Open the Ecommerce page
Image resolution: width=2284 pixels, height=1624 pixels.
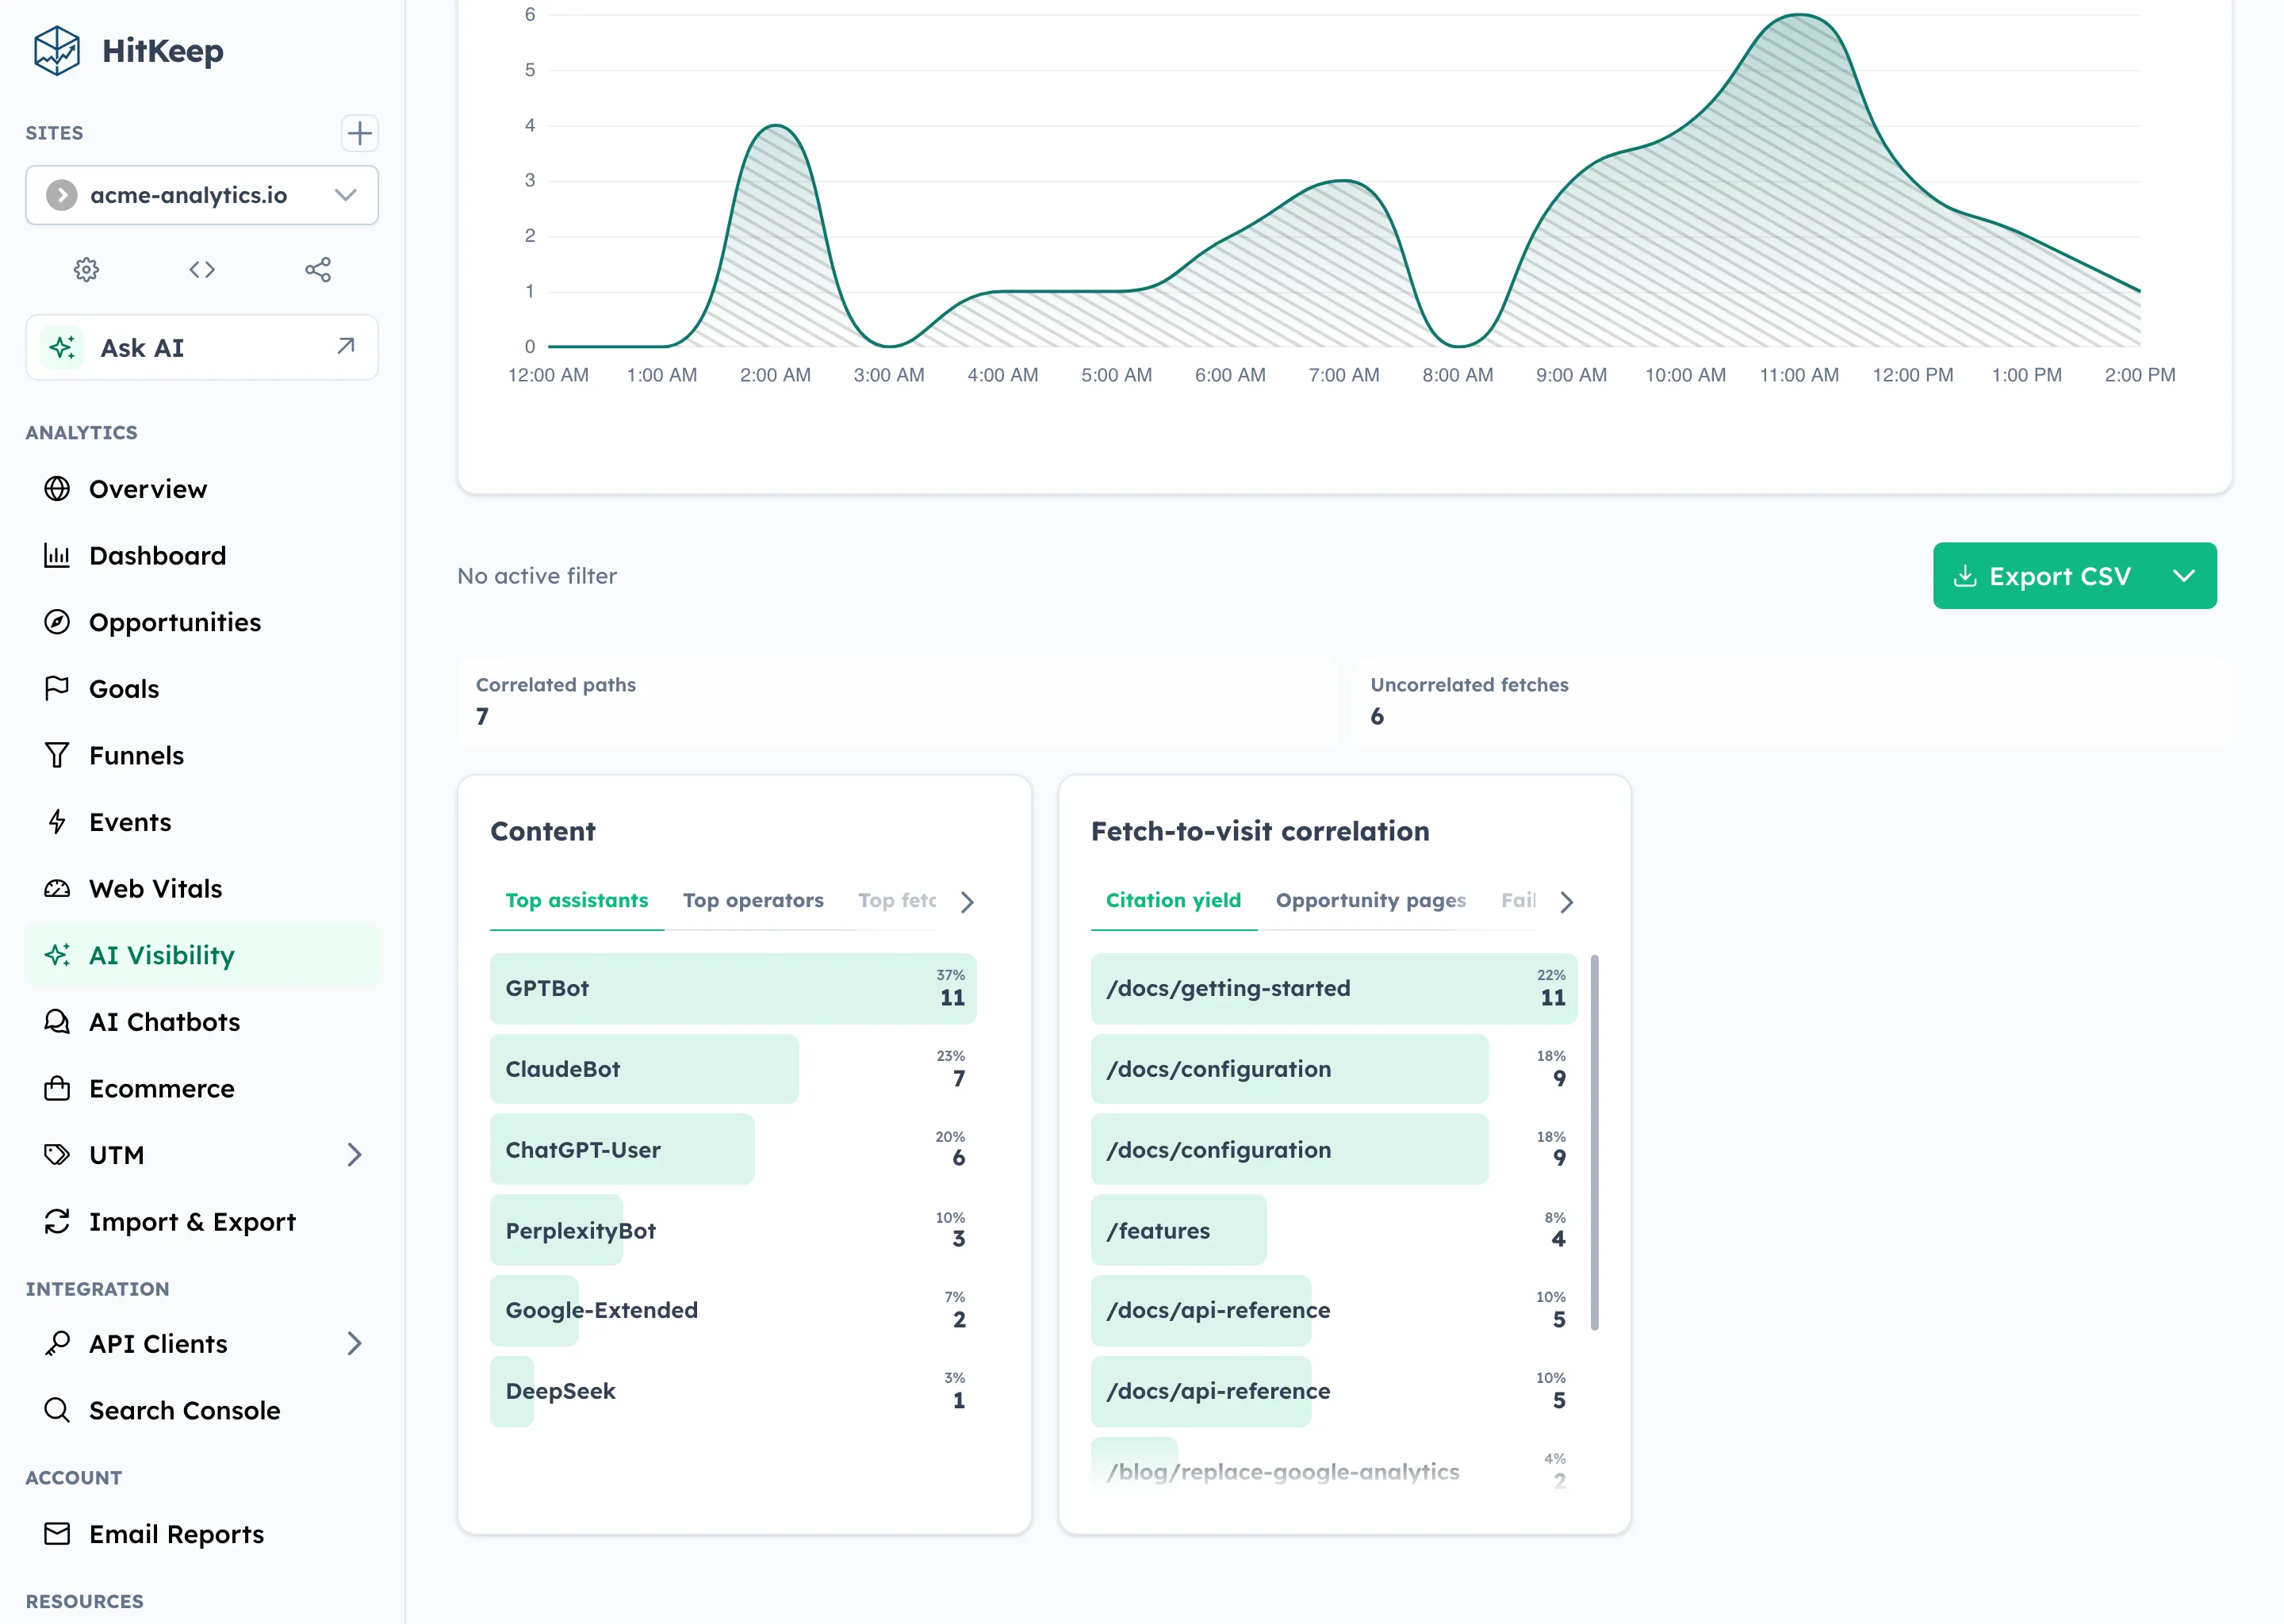coord(202,1088)
